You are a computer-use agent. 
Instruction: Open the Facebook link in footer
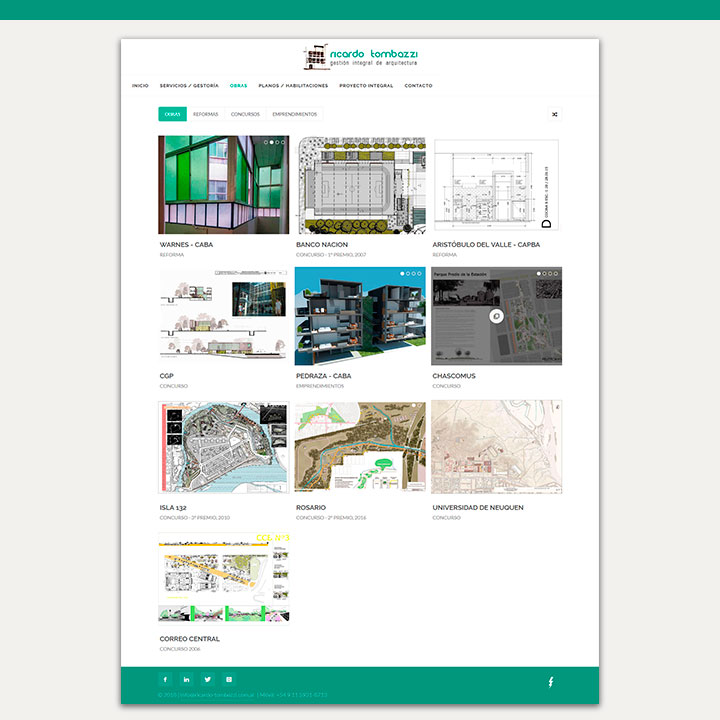click(x=166, y=679)
